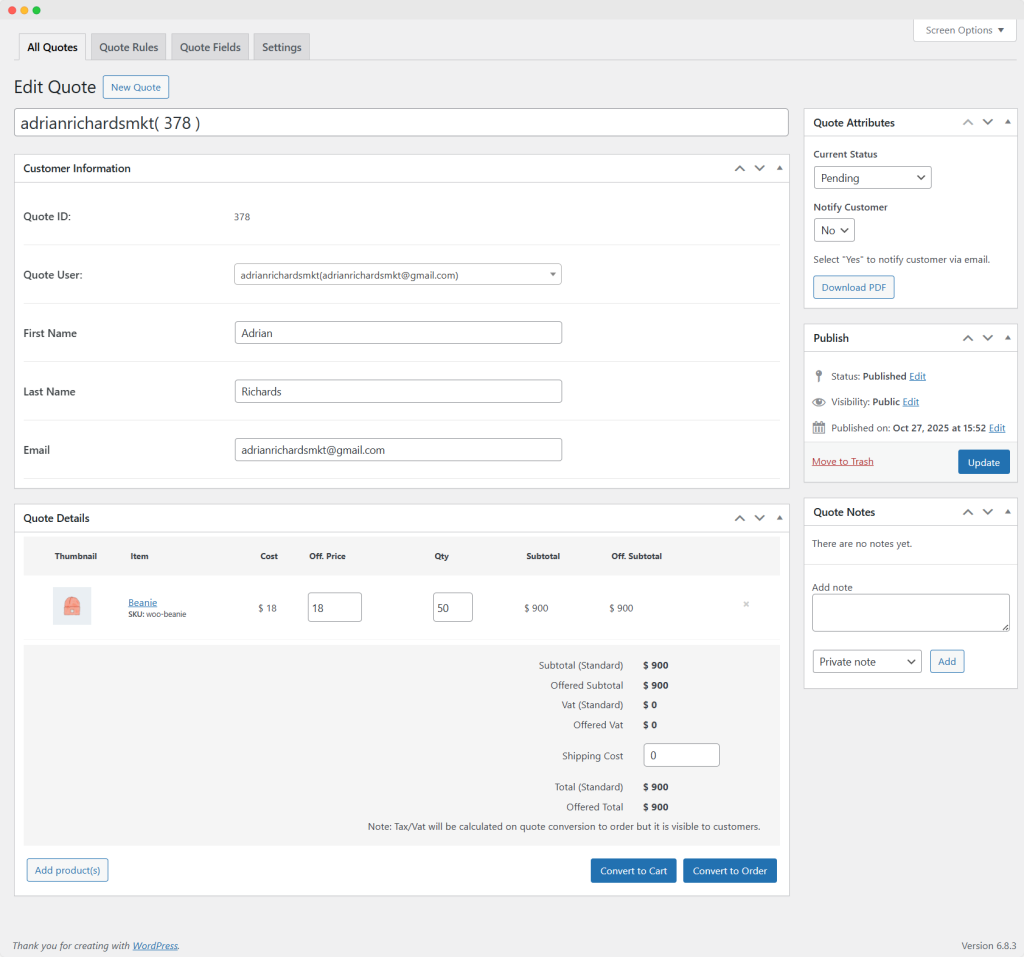Viewport: 1024px width, 957px height.
Task: Click the Move to Trash link
Action: click(842, 461)
